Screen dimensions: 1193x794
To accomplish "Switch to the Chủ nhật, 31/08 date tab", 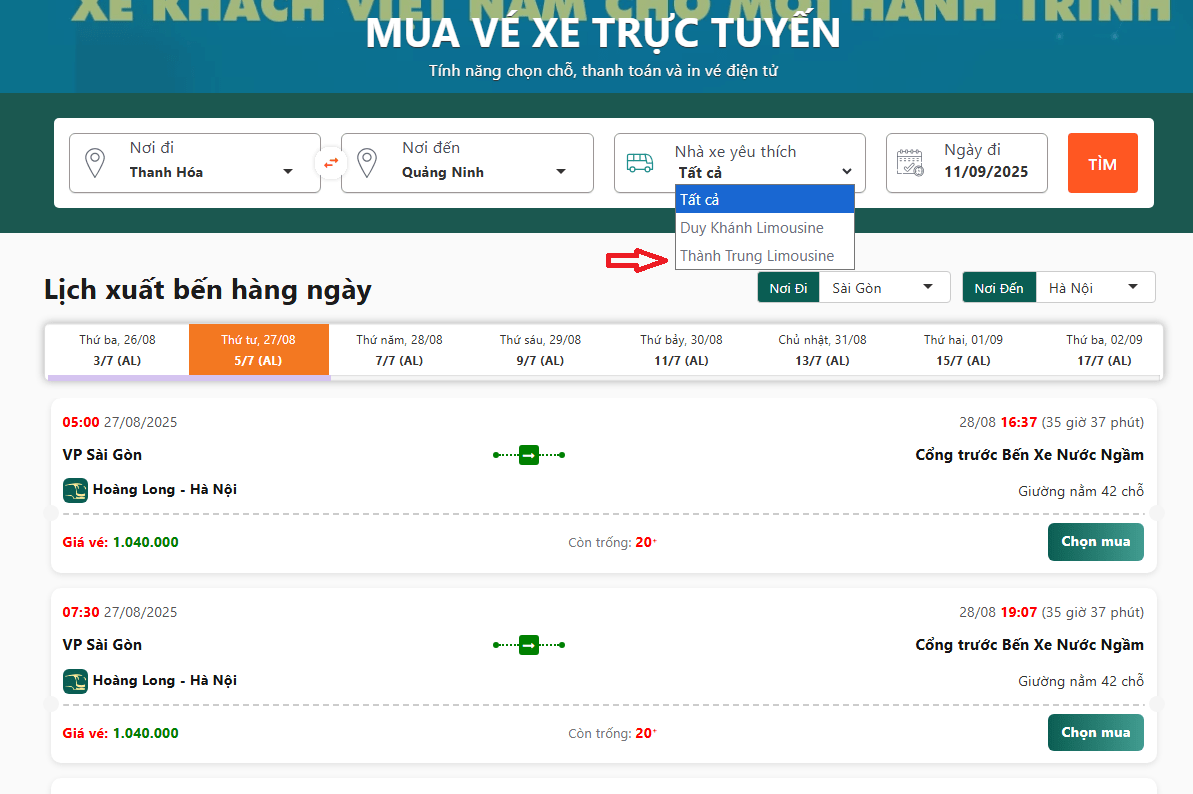I will tap(822, 350).
